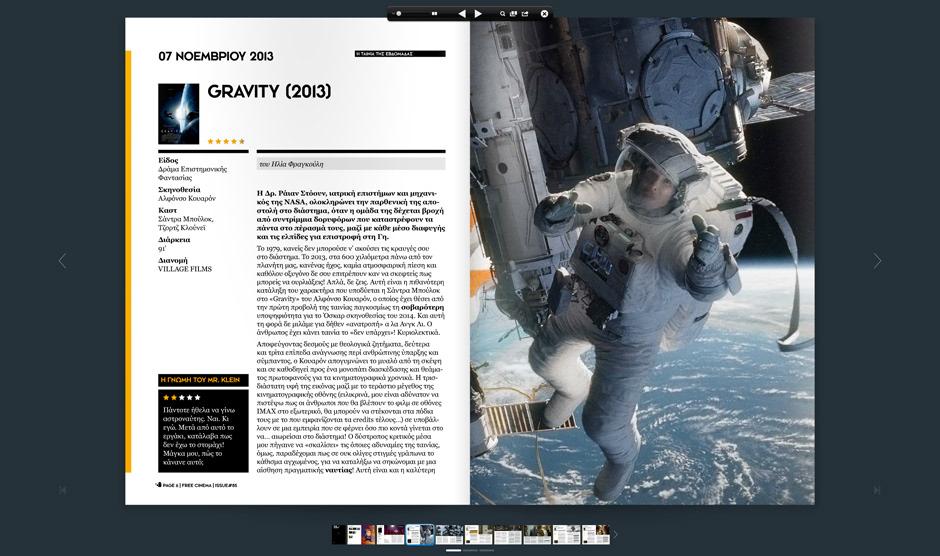Image resolution: width=940 pixels, height=556 pixels.
Task: Open the eighth spread thumbnail in strip
Action: tap(537, 534)
